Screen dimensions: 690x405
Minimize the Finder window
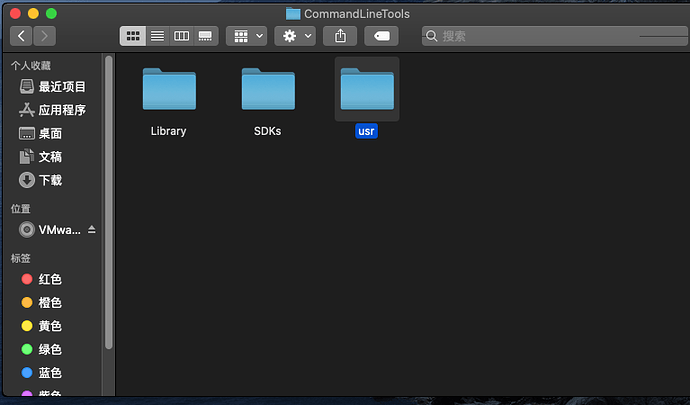click(33, 14)
